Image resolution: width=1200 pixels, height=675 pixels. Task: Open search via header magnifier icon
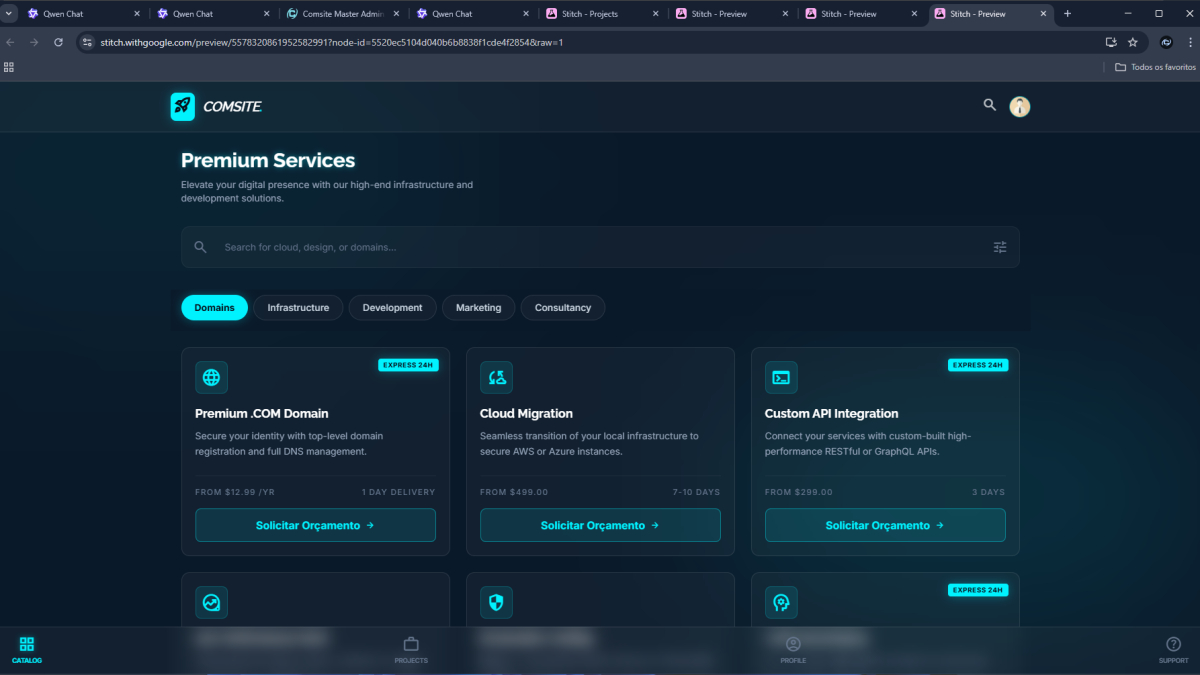pyautogui.click(x=990, y=105)
